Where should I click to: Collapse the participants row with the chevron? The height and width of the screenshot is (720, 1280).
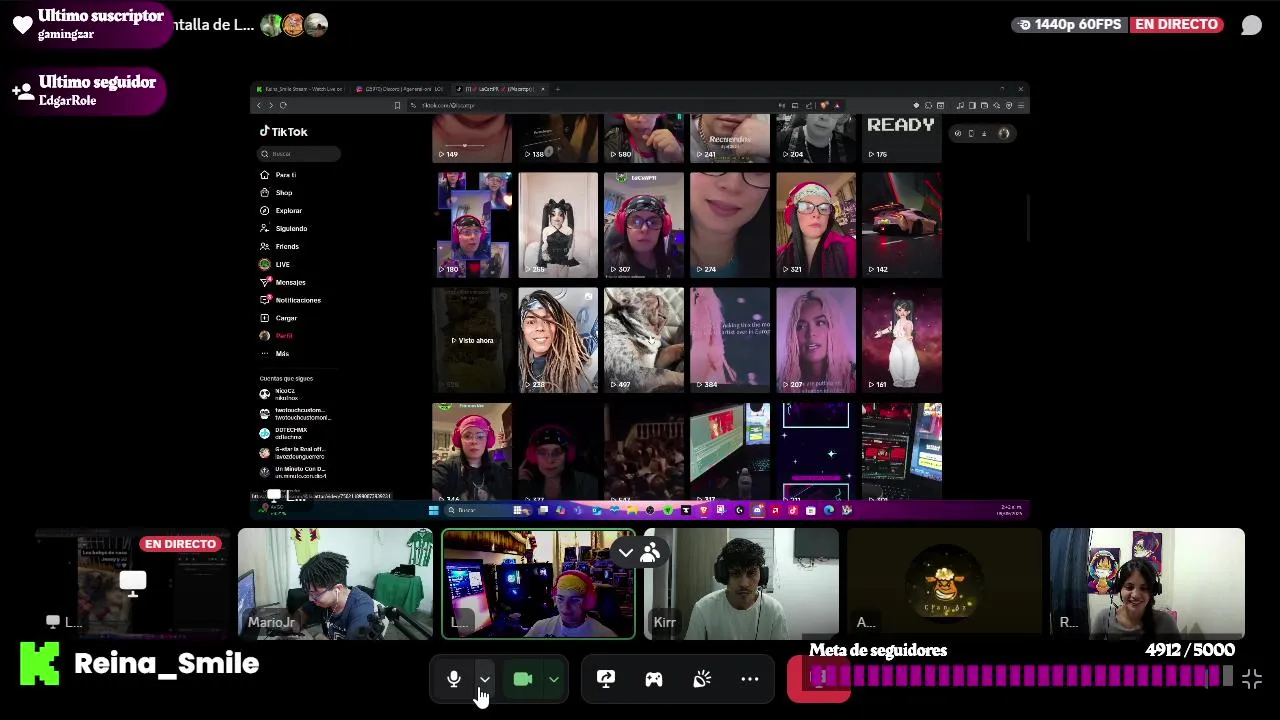tap(626, 552)
